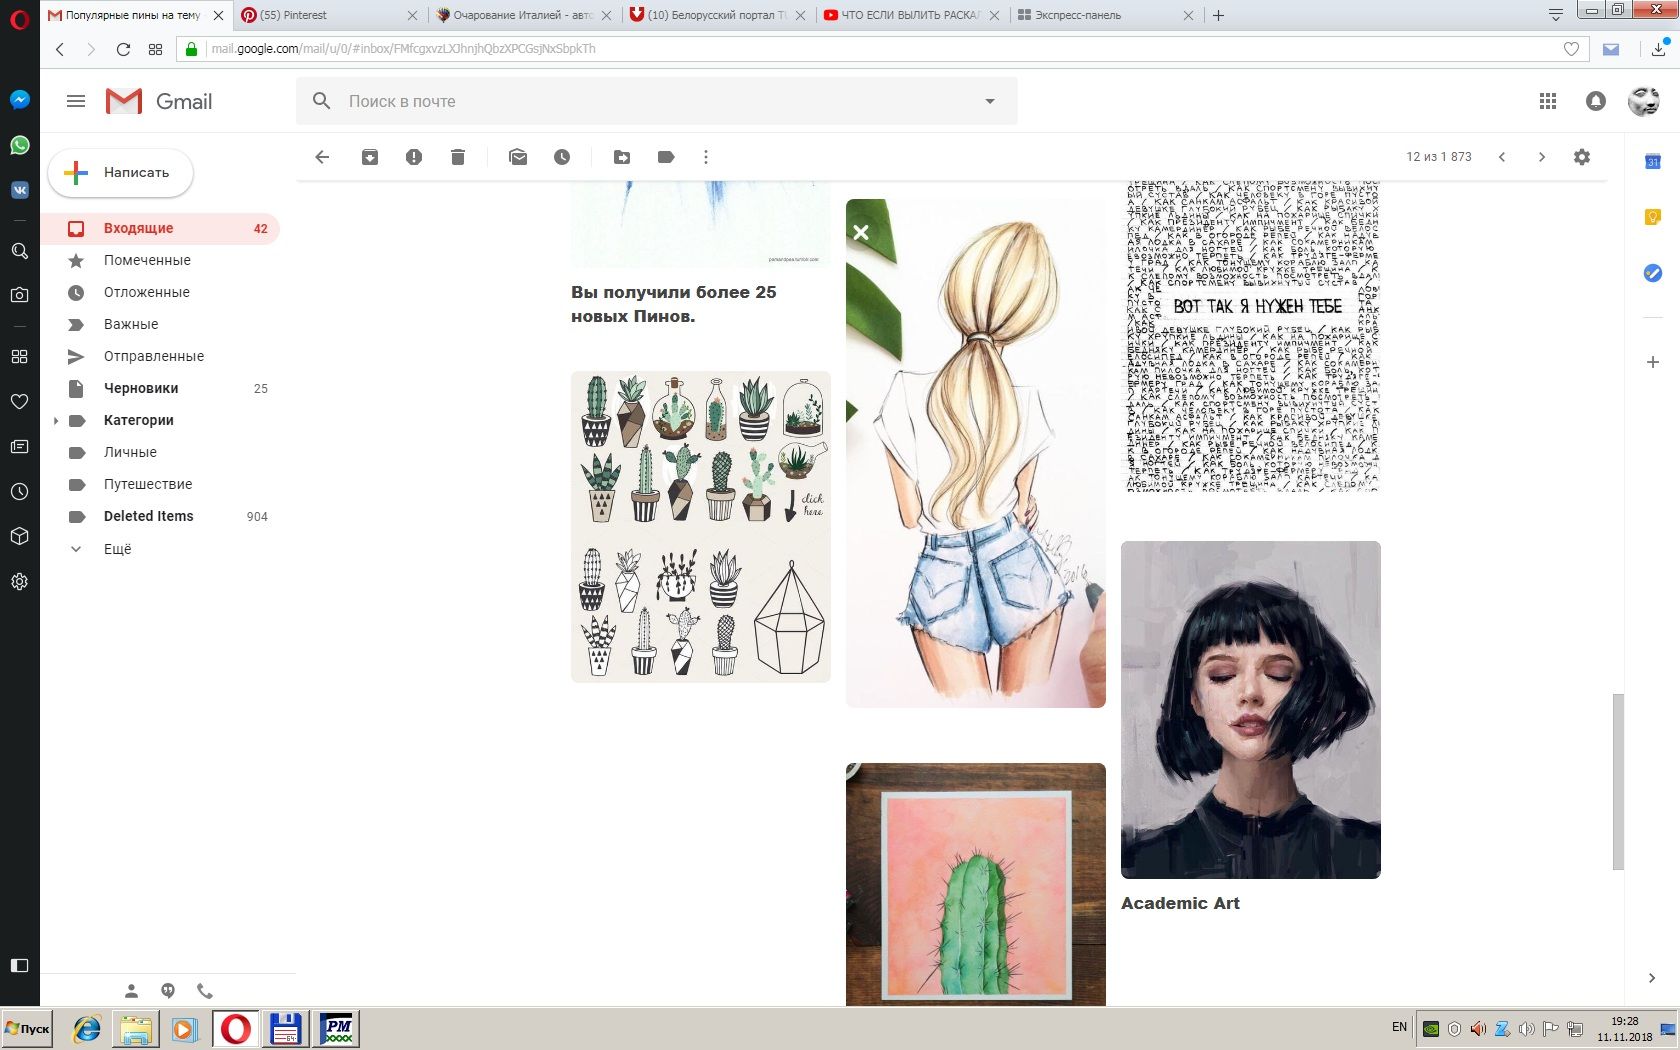Screen dimensions: 1680x1050
Task: Bookmark page with heart icon
Action: point(1571,49)
